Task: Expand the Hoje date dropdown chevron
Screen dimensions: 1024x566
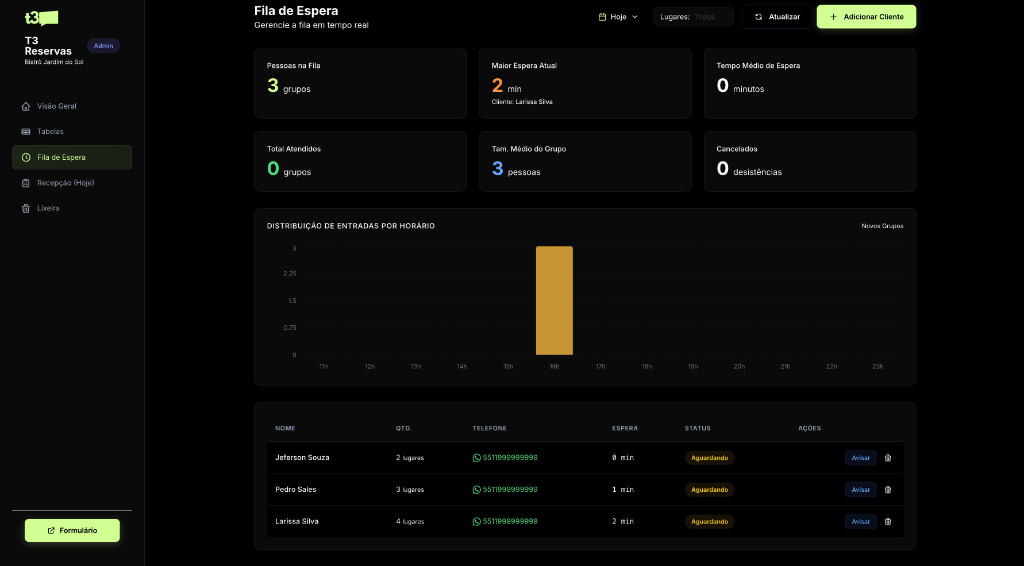Action: pyautogui.click(x=635, y=17)
